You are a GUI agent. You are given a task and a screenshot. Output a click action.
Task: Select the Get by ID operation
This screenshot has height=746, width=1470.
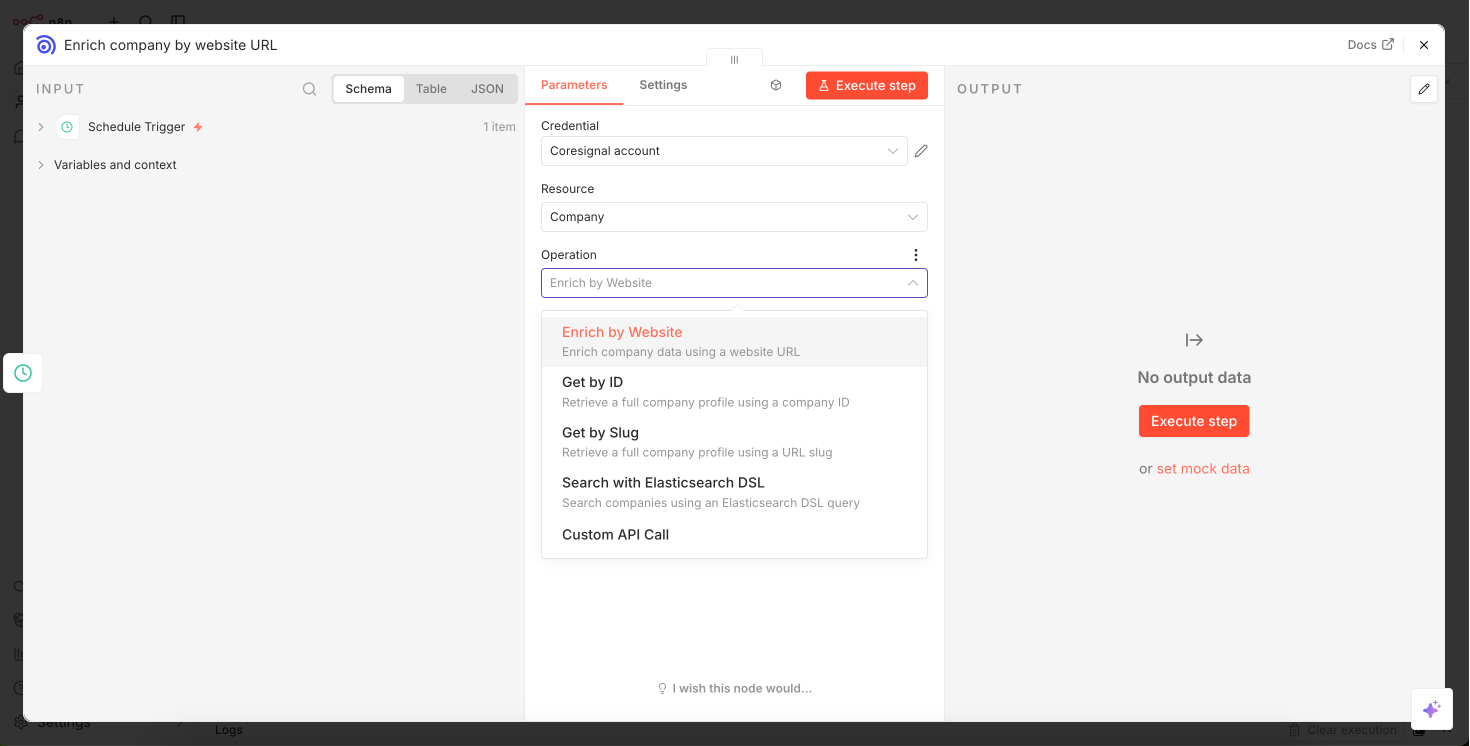(x=592, y=382)
